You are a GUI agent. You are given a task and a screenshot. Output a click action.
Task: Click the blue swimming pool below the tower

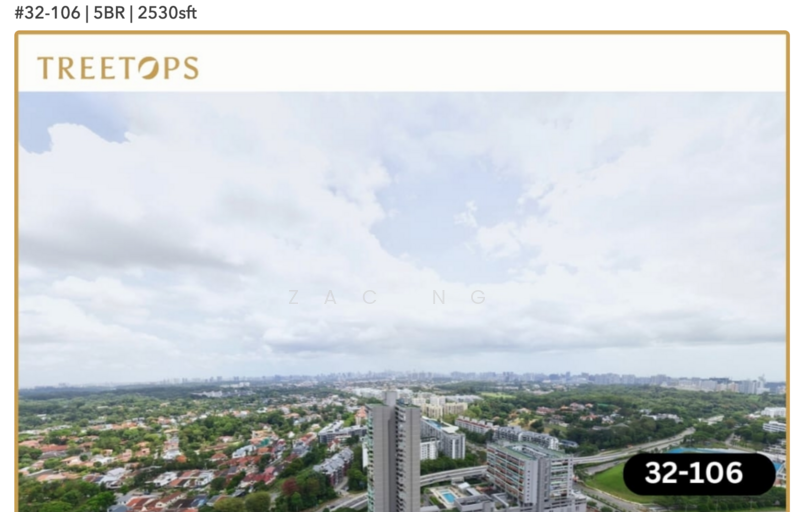coord(448,496)
